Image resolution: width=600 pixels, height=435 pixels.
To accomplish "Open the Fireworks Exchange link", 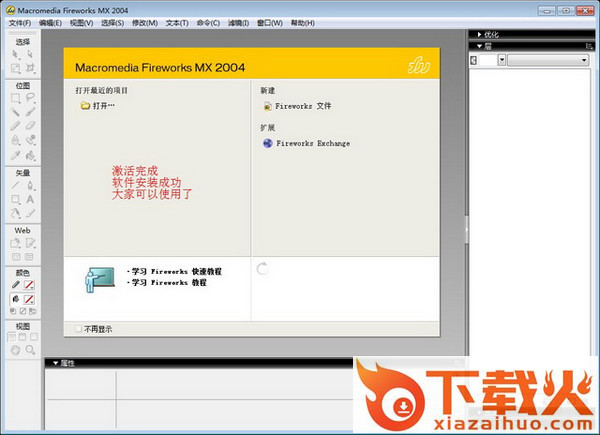I will tap(307, 143).
